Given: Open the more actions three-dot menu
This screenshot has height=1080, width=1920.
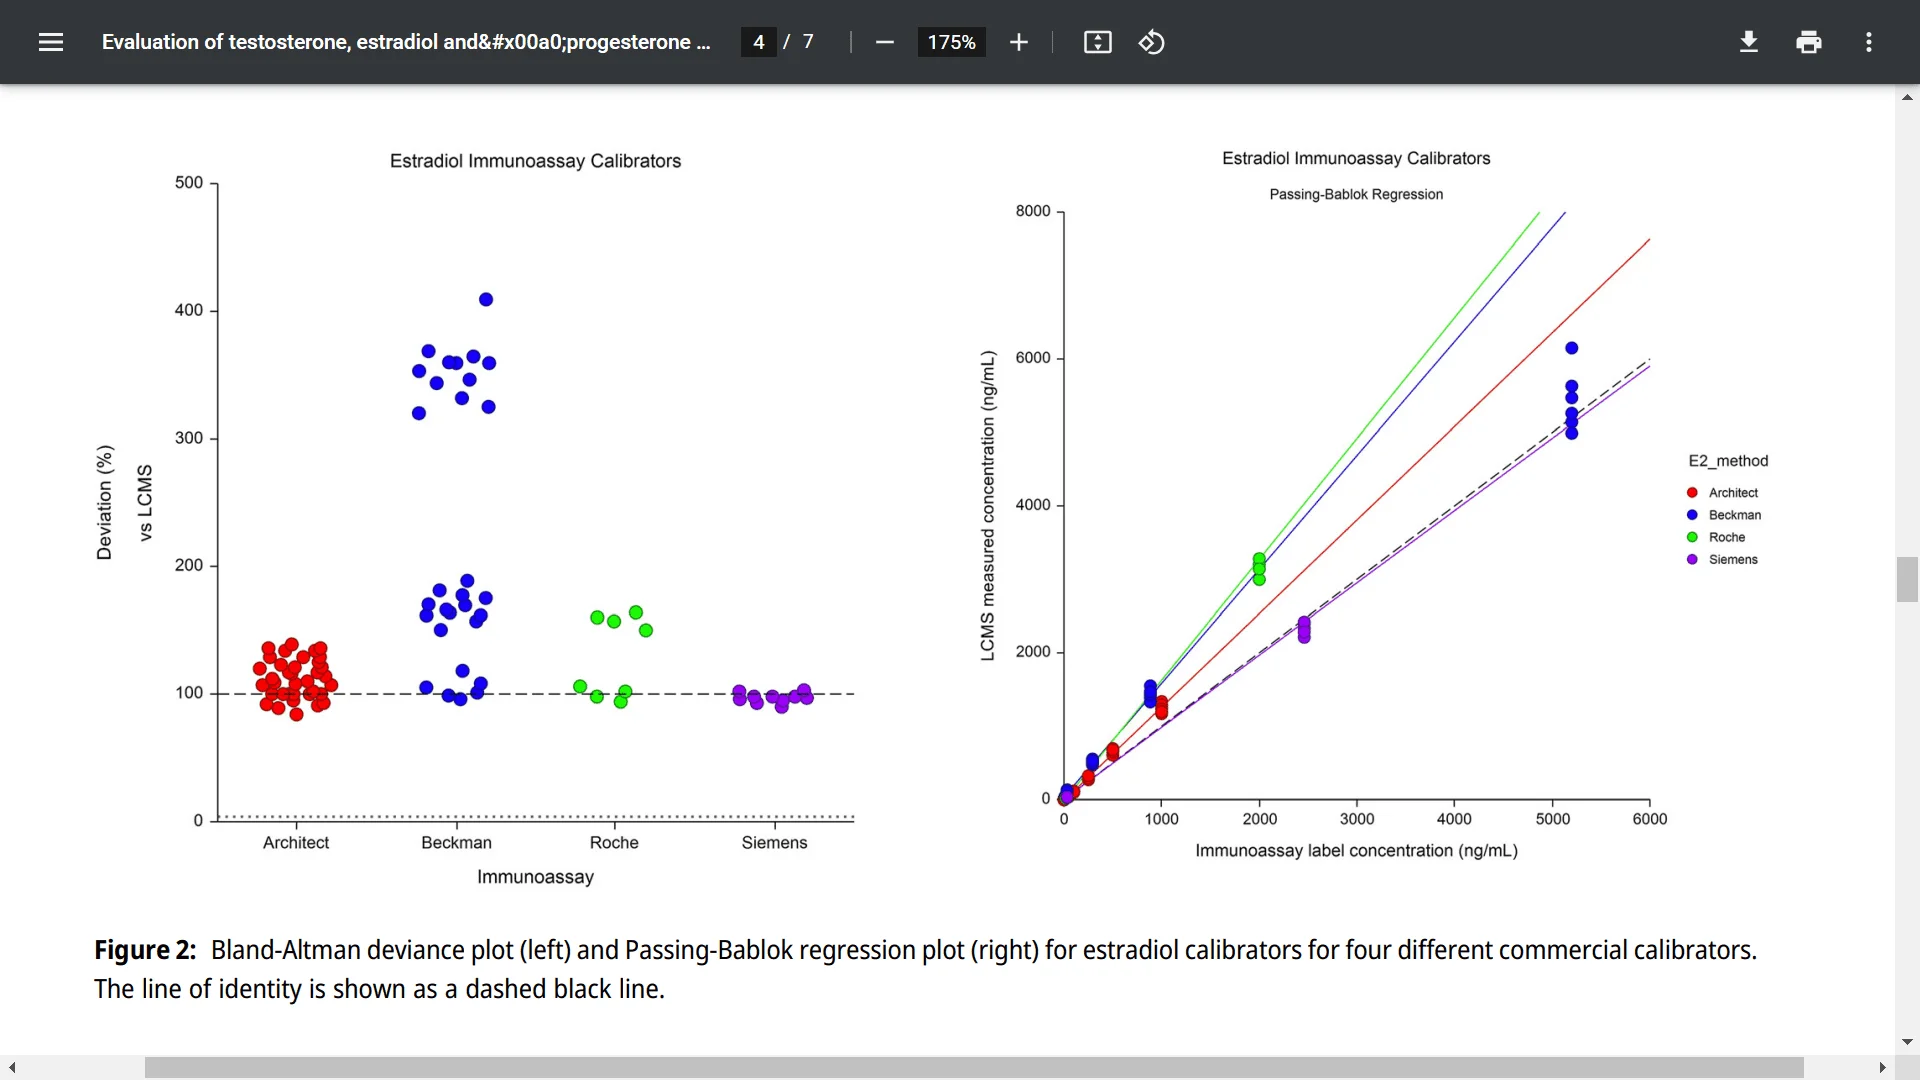Looking at the screenshot, I should (1869, 42).
